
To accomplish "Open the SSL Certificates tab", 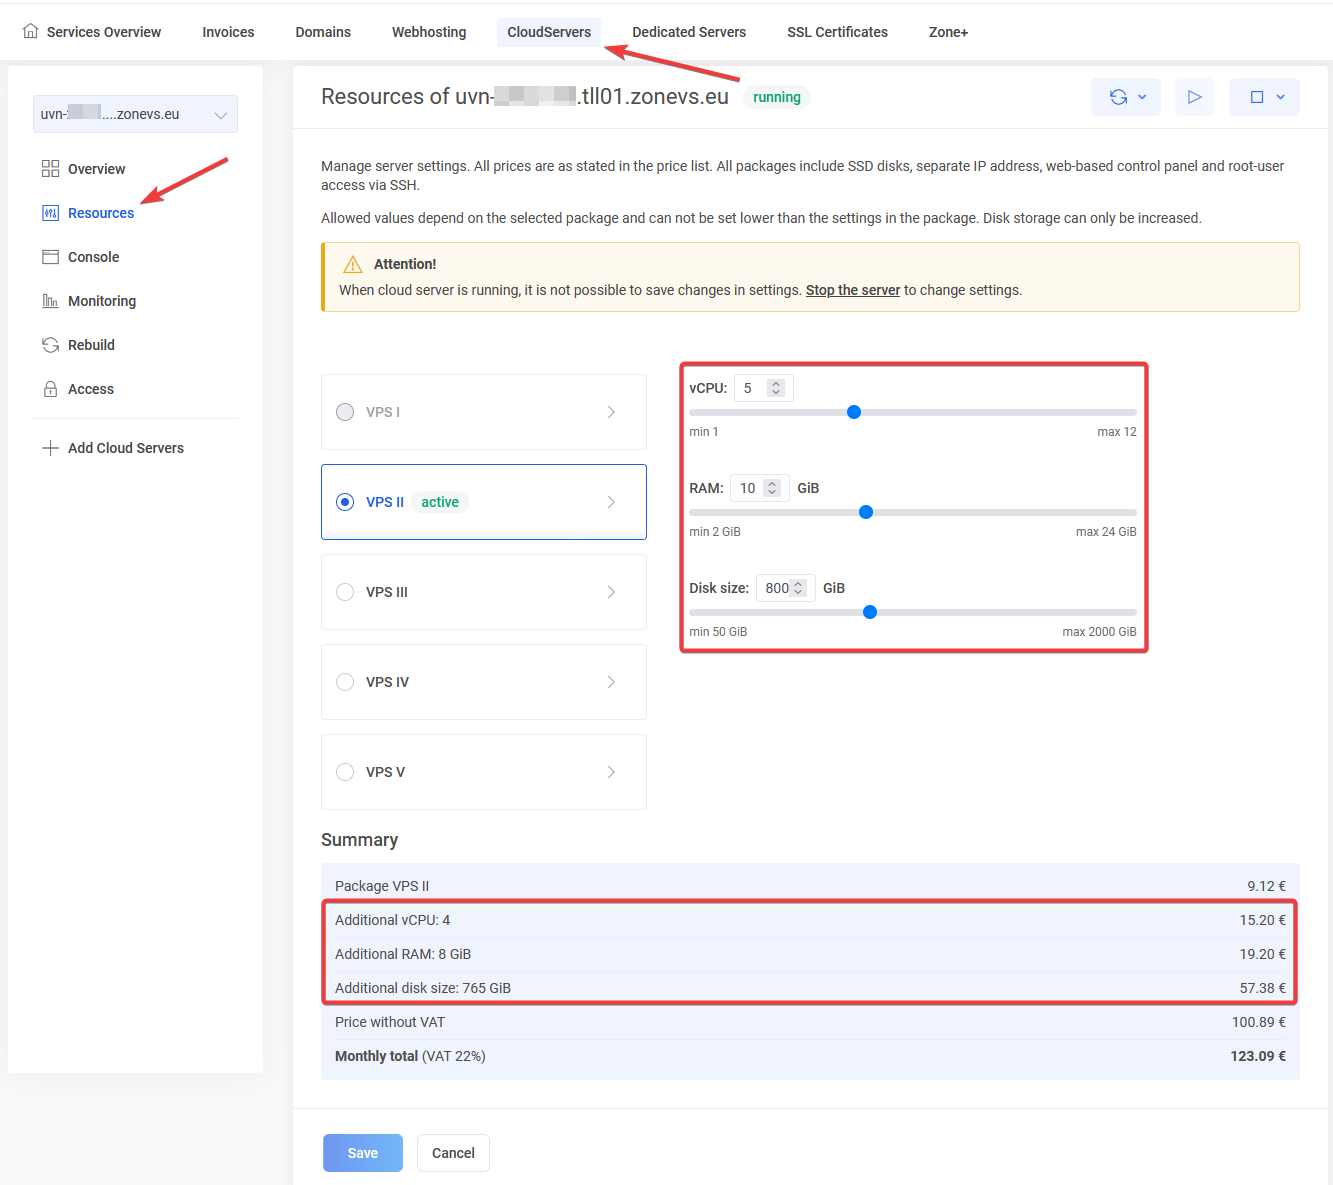I will point(837,32).
